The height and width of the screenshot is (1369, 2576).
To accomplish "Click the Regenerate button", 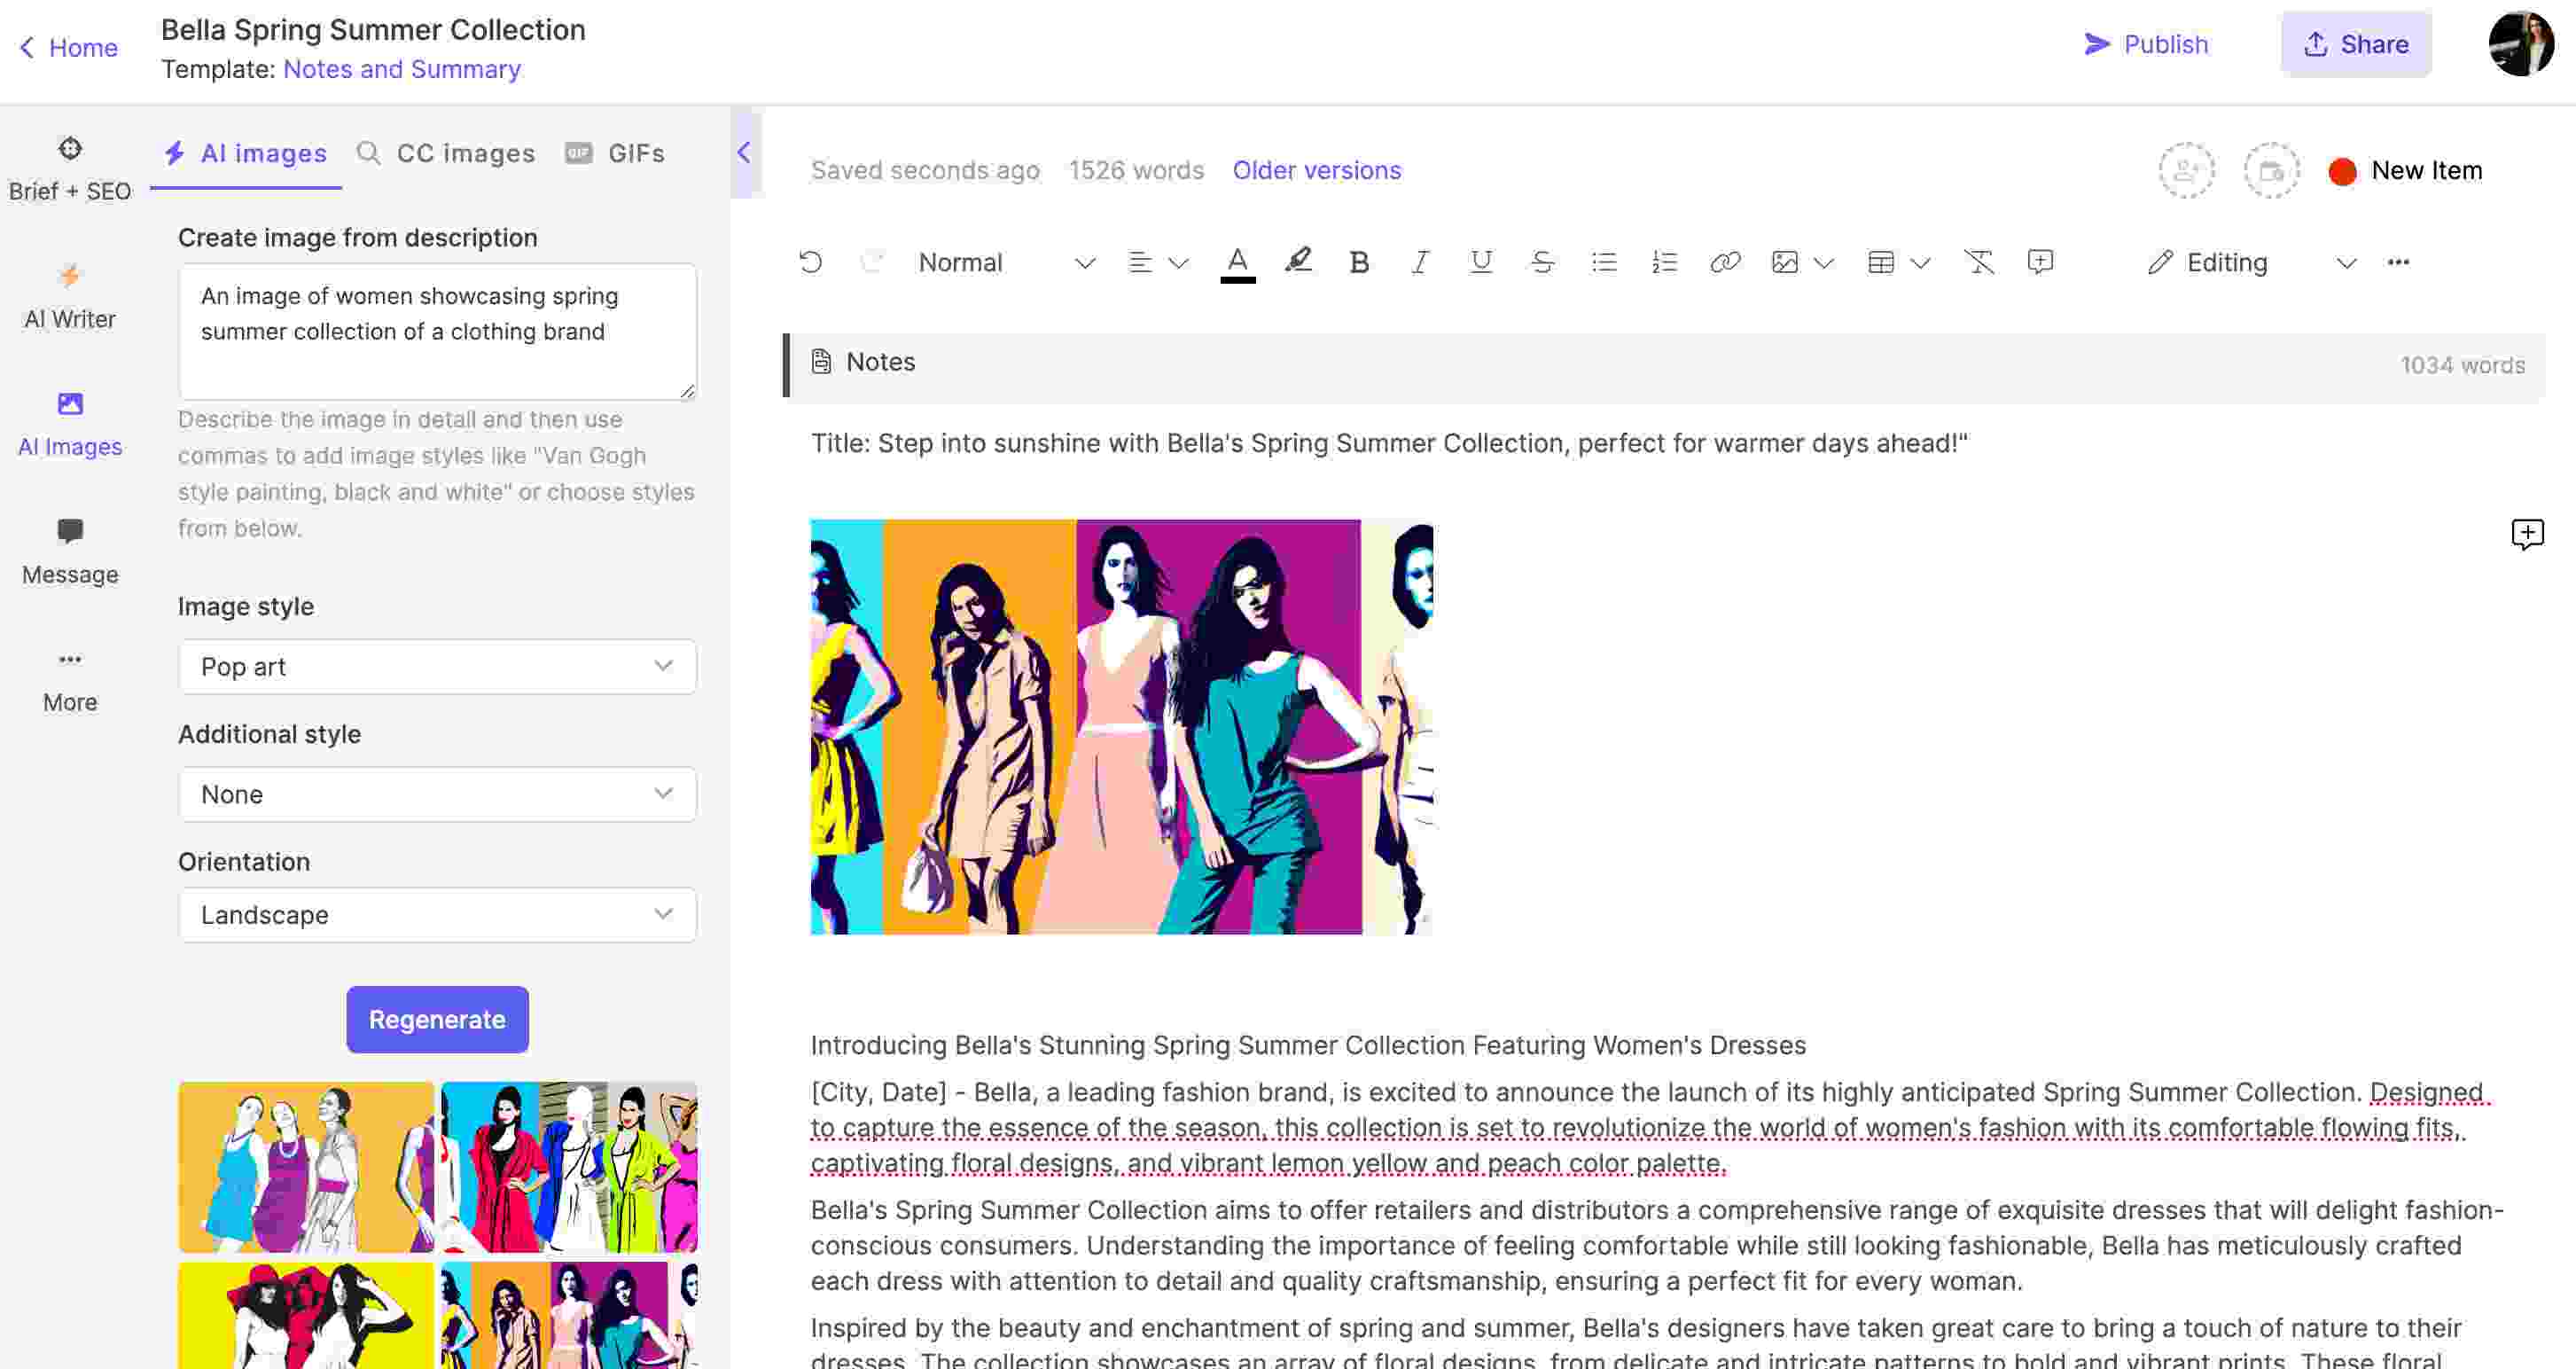I will coord(436,1020).
